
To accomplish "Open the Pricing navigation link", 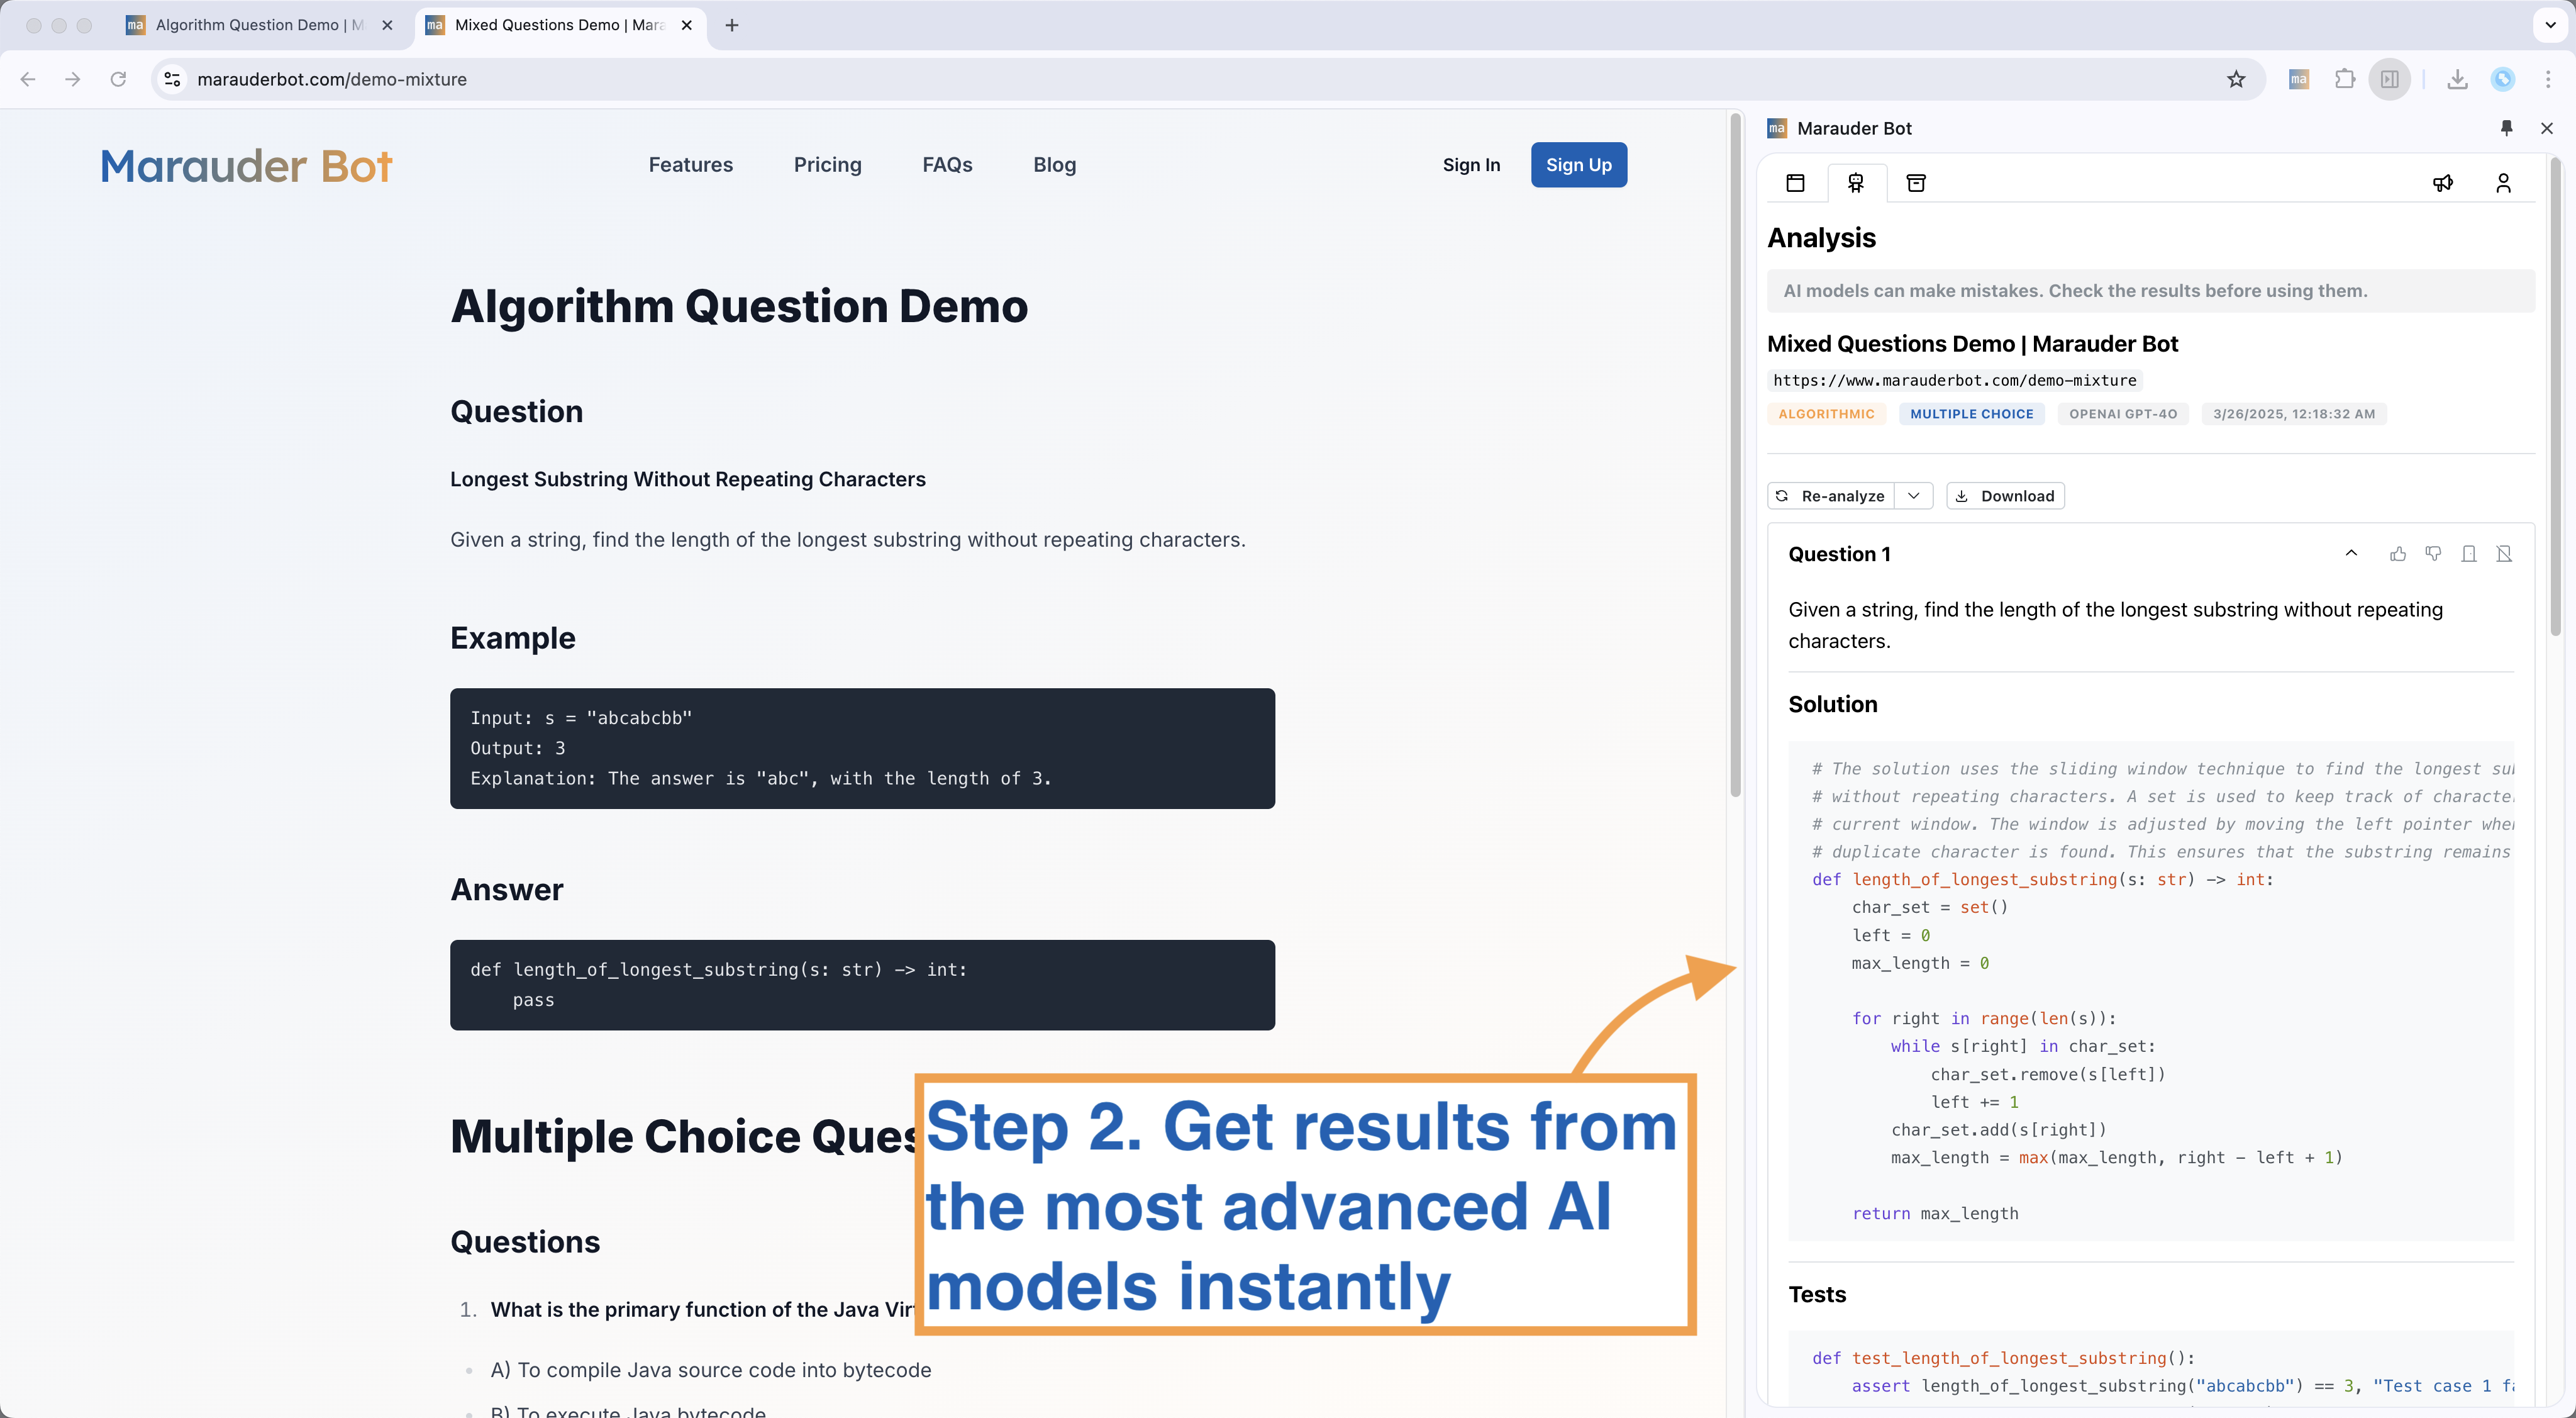I will tap(827, 165).
